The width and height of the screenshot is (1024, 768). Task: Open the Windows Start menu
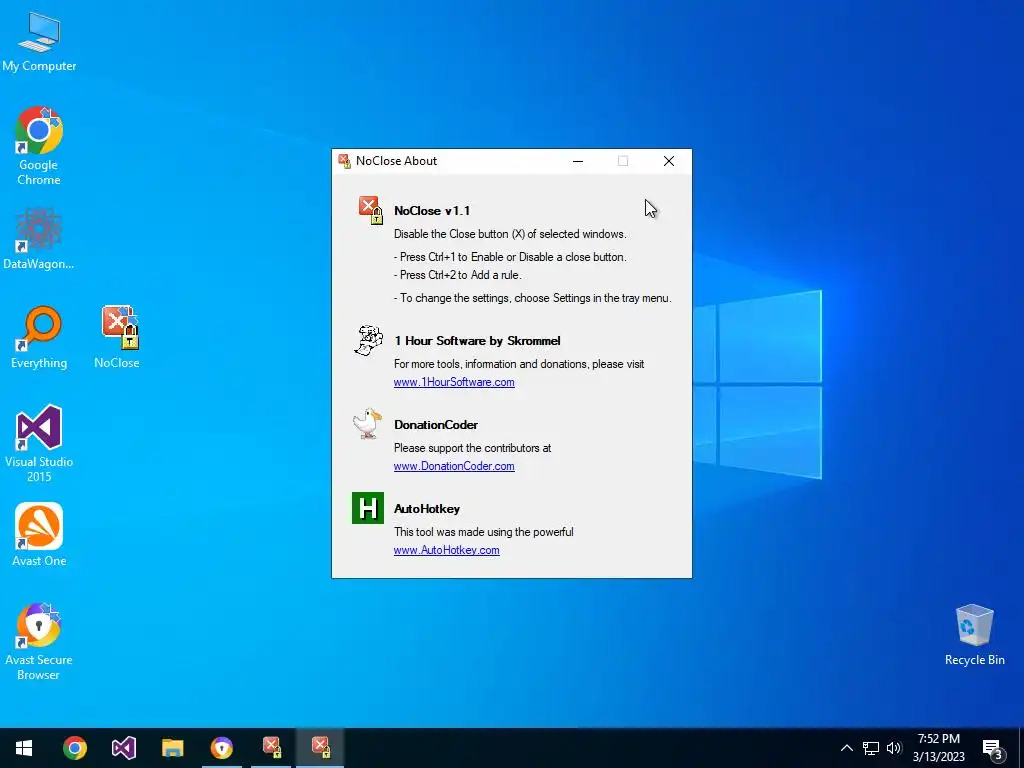coord(24,748)
